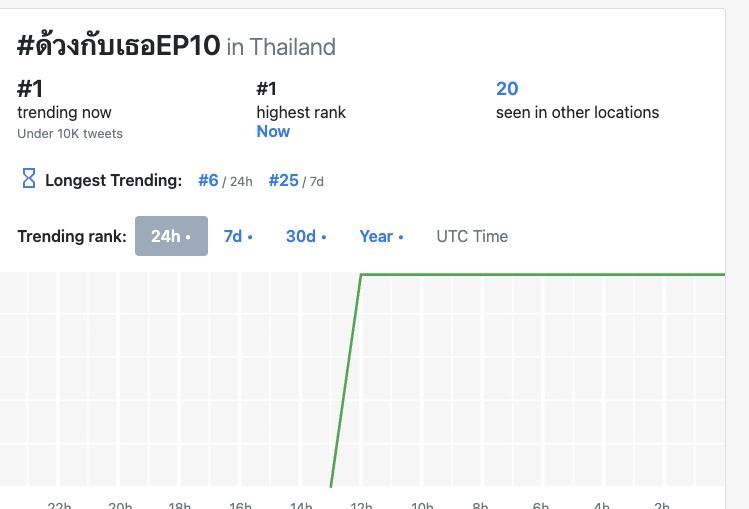
Task: Click the '/ 24h' text after #6
Action: 238,182
